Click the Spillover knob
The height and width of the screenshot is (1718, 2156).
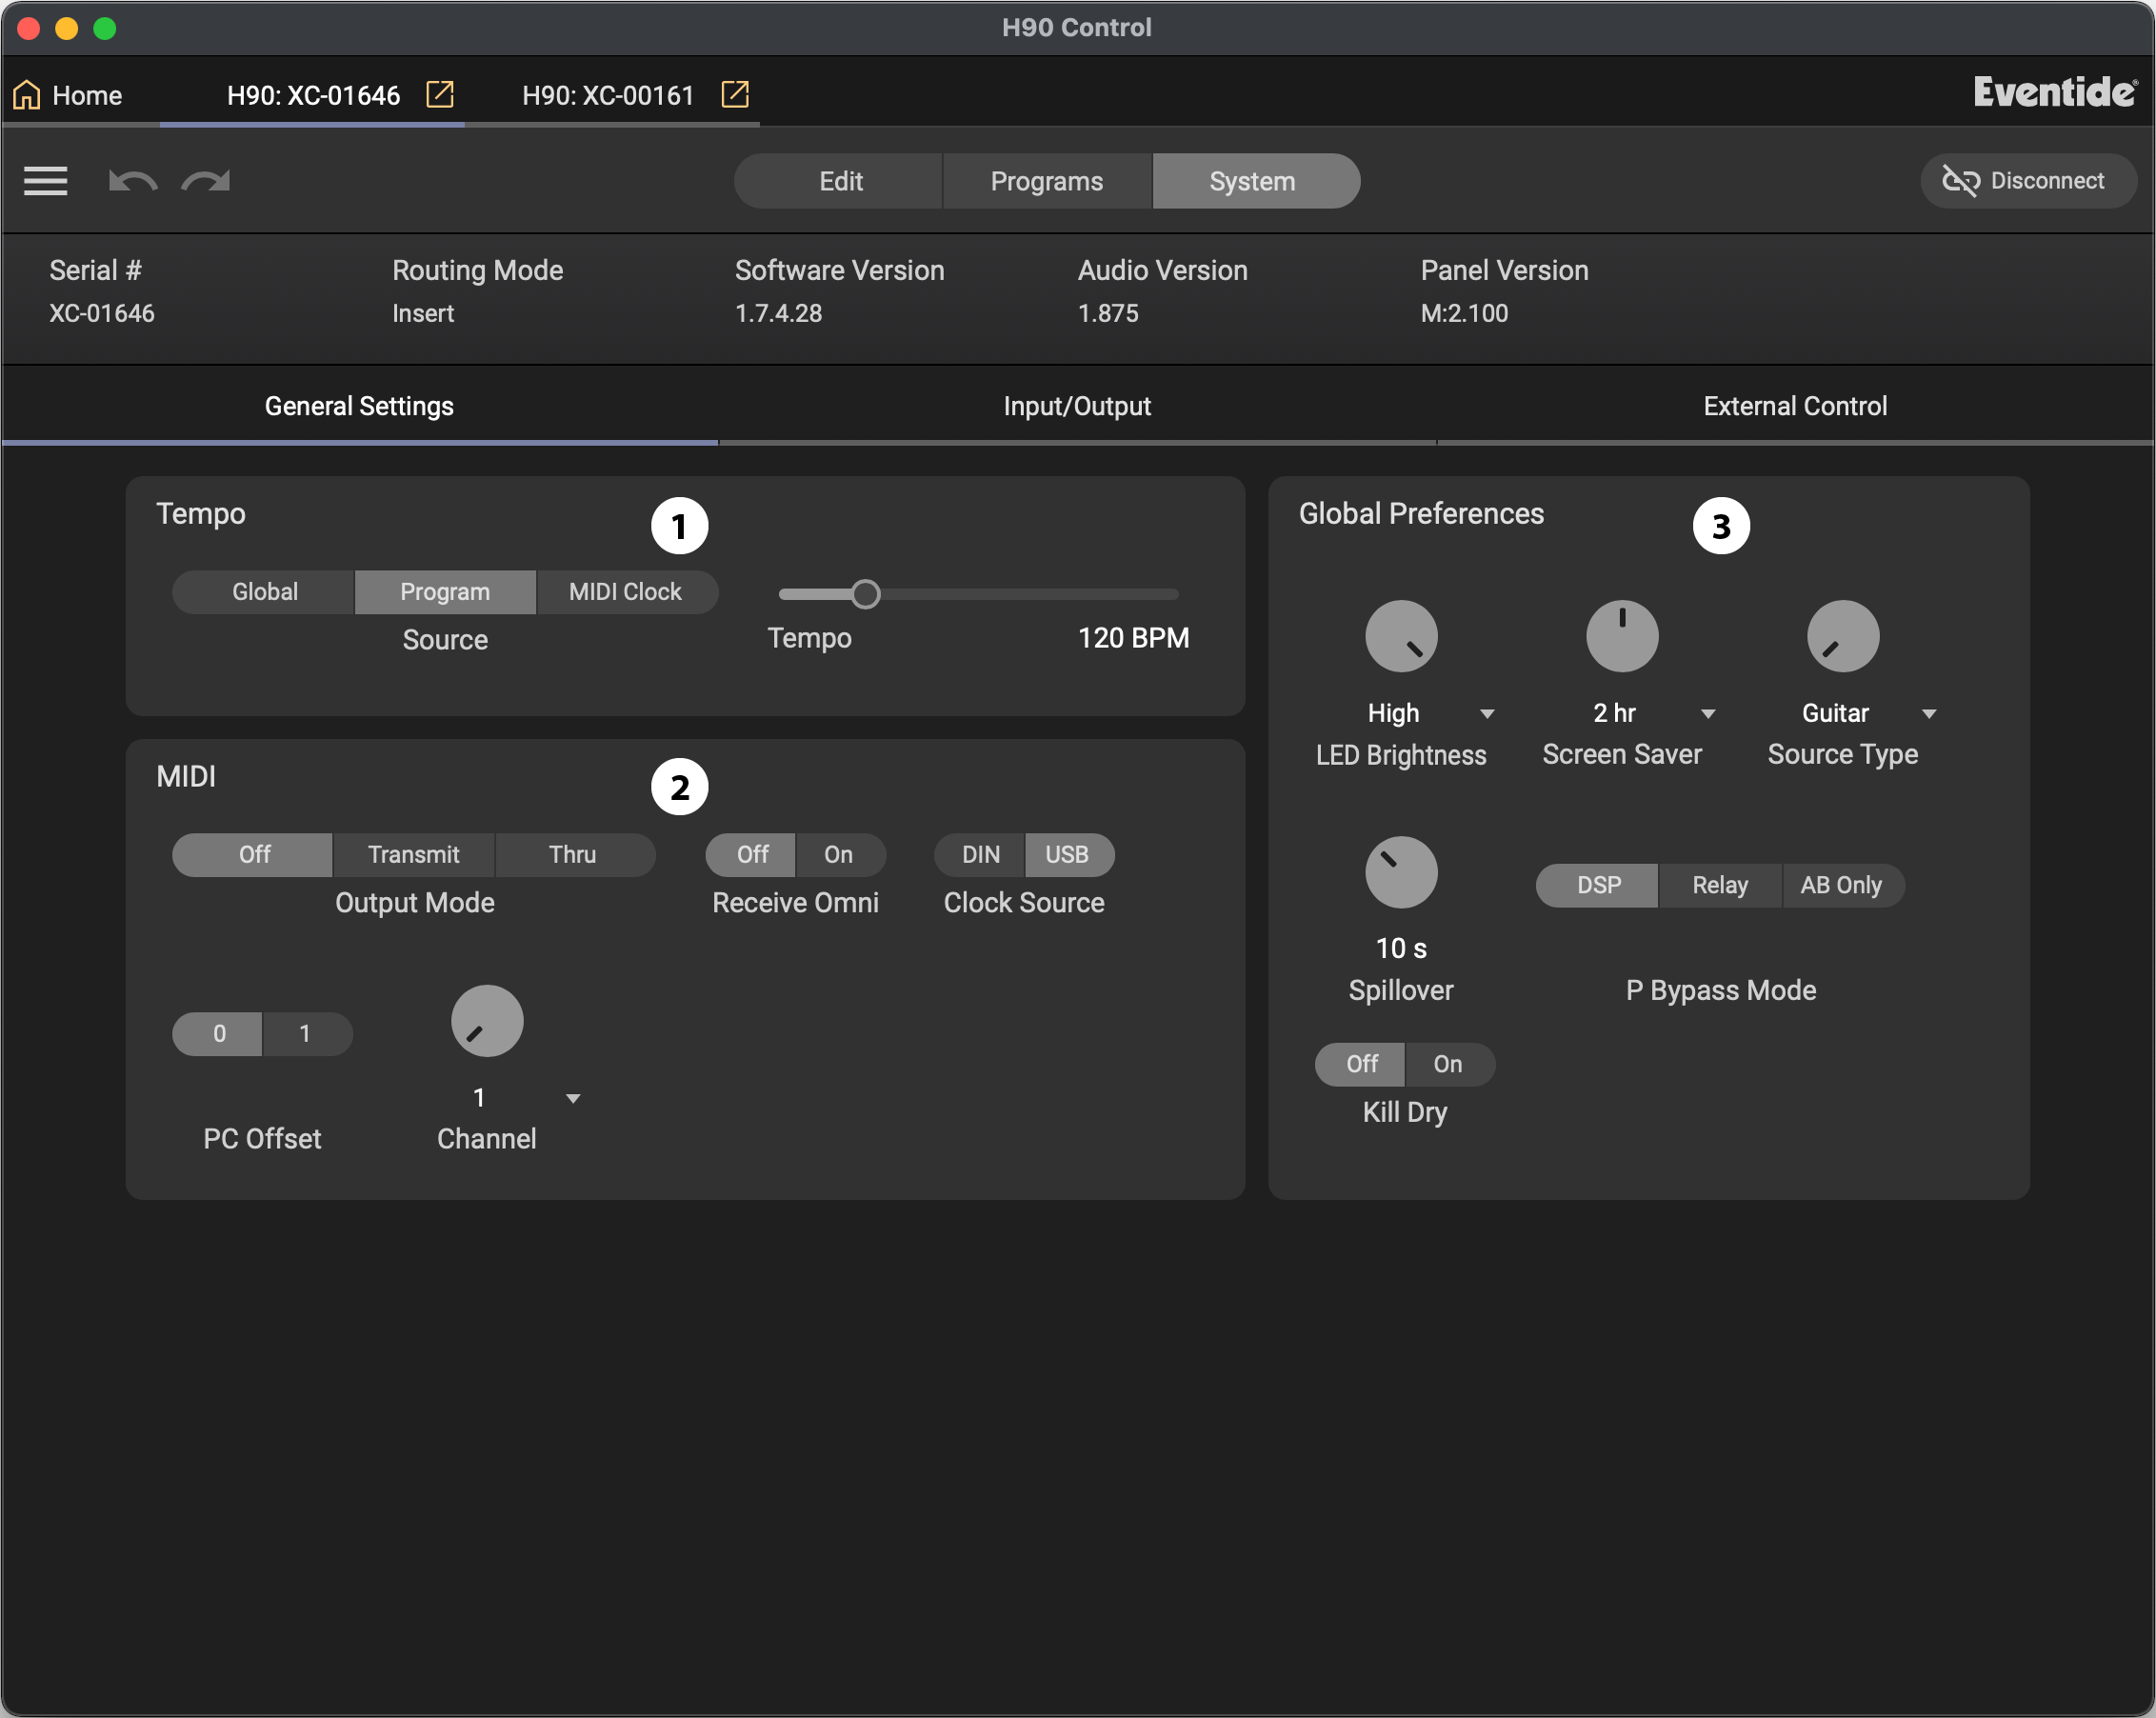(1401, 872)
